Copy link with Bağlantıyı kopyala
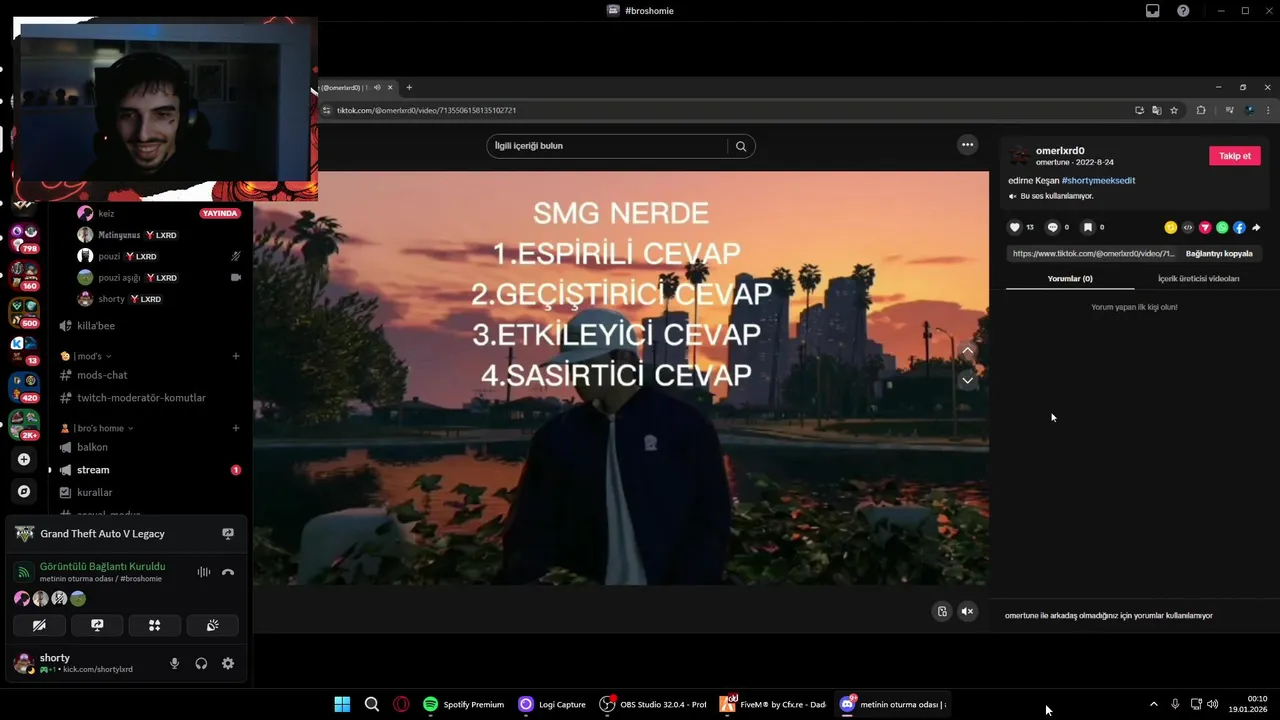1280x720 pixels. coord(1219,254)
